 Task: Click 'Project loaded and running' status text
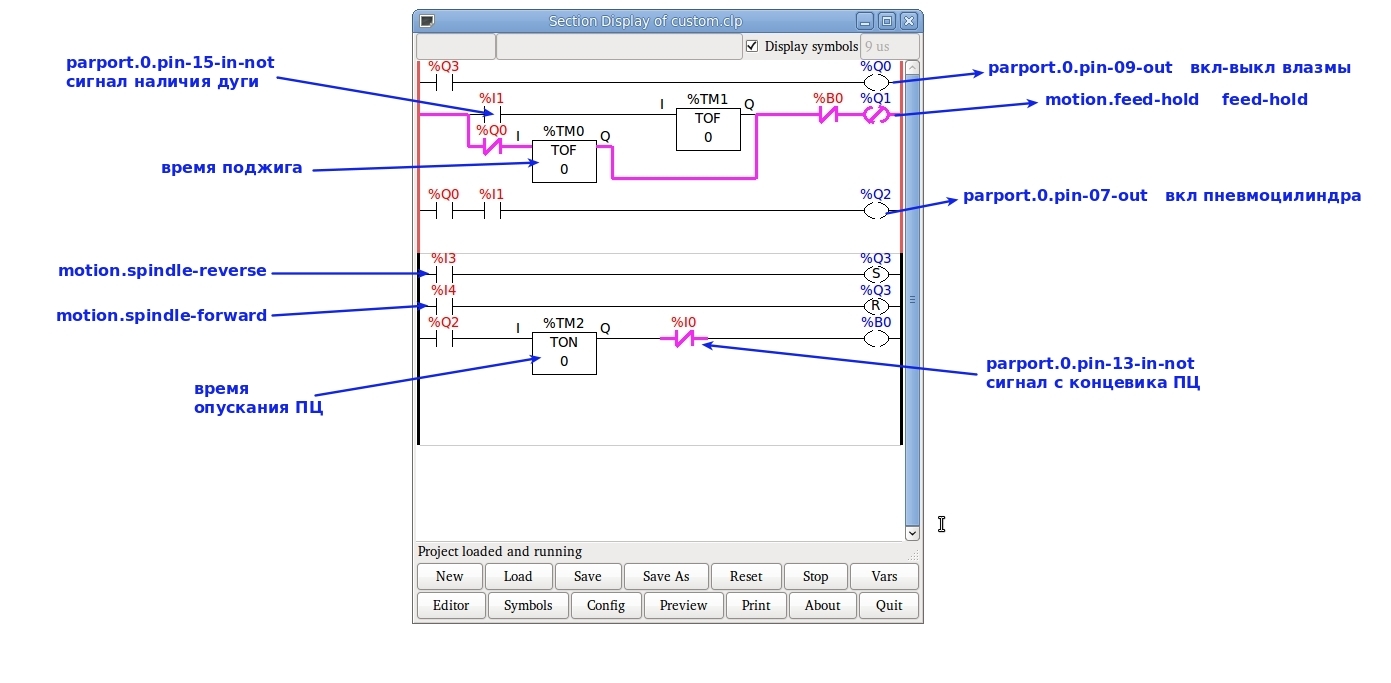coord(500,552)
